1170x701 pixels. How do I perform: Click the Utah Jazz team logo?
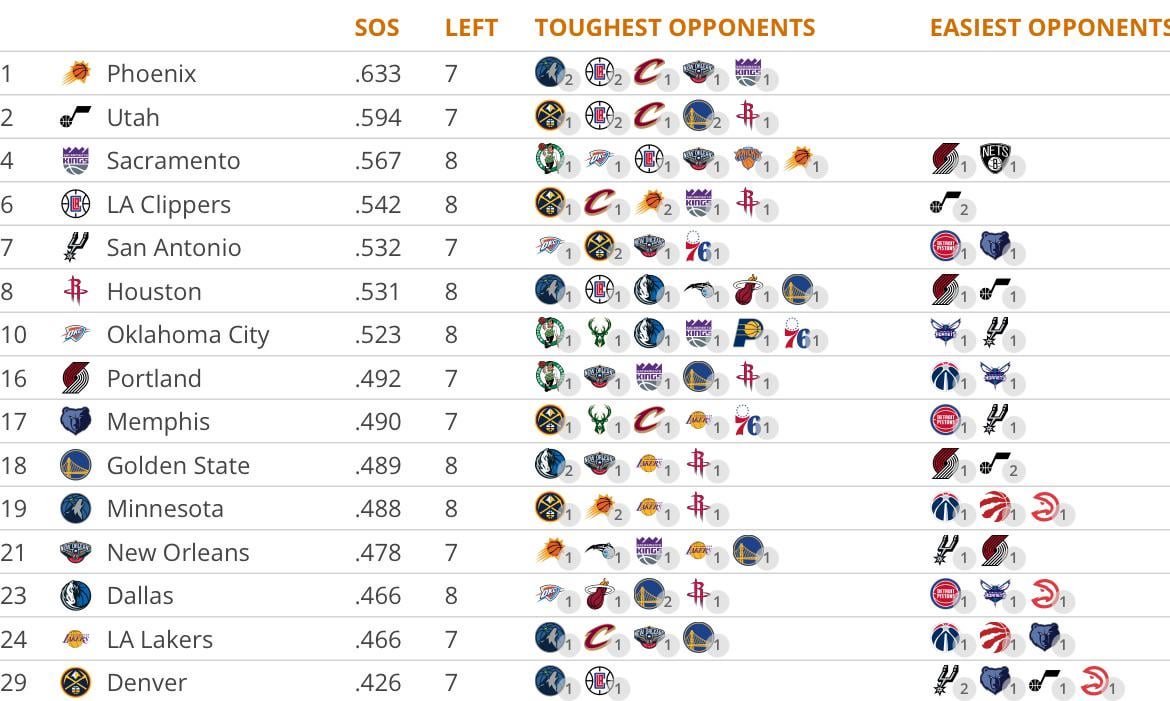click(76, 118)
